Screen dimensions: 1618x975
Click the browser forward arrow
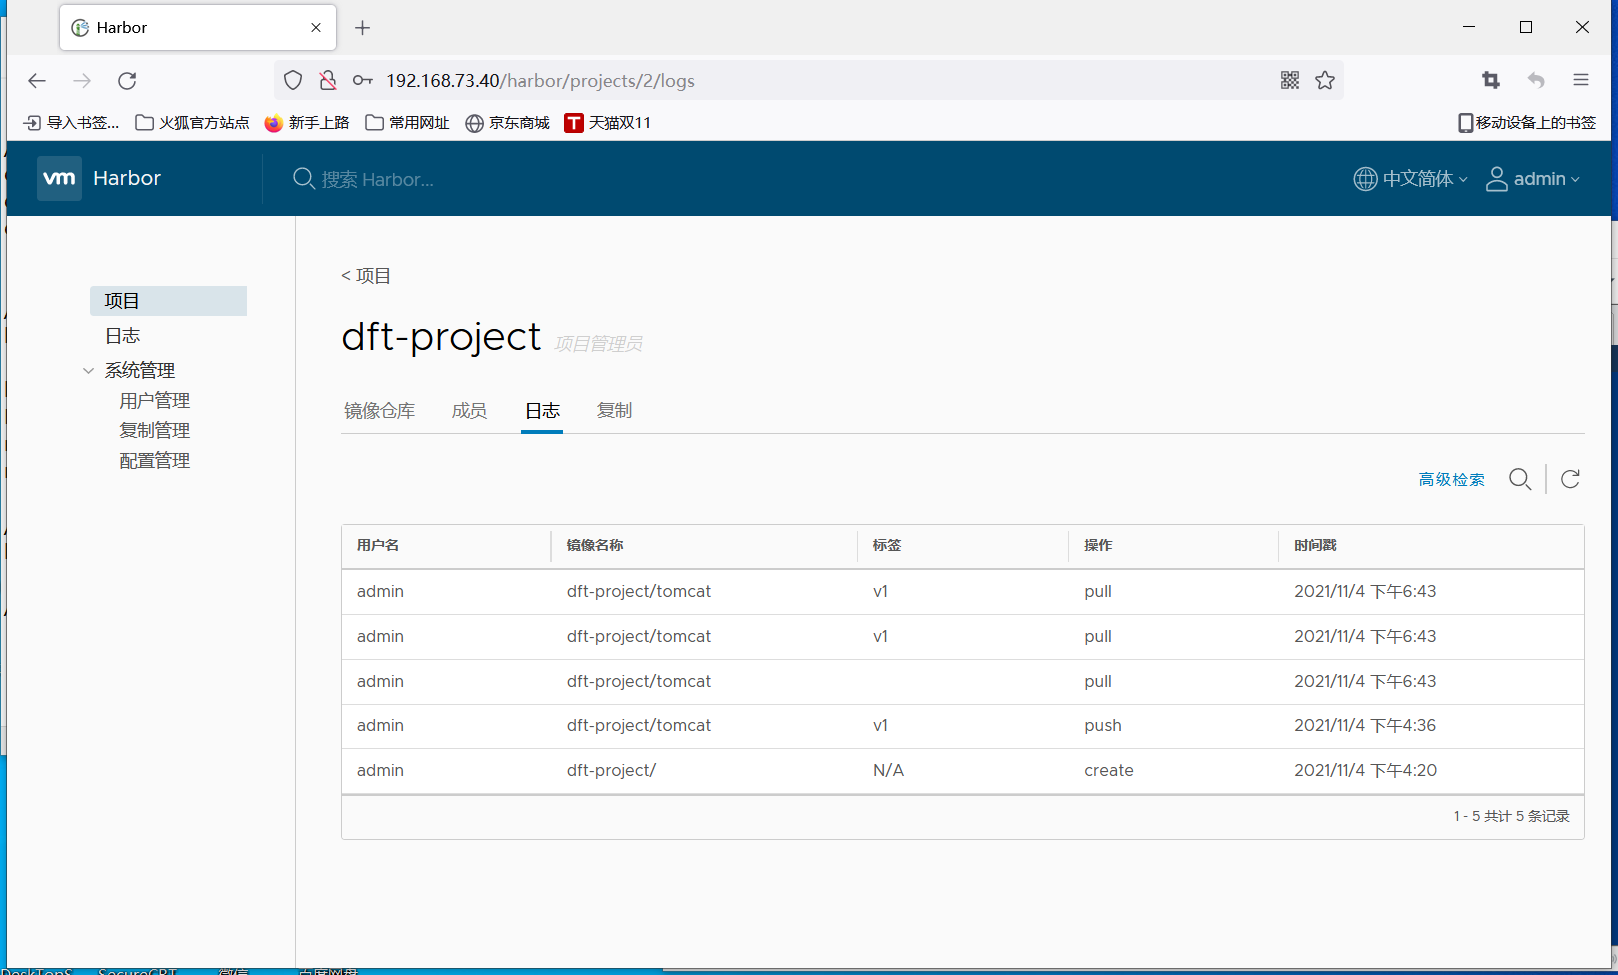click(x=82, y=81)
